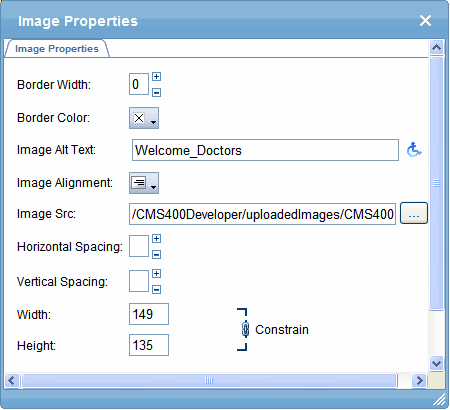Increase Vertical Spacing with plus icon
The width and height of the screenshot is (450, 410).
click(156, 274)
